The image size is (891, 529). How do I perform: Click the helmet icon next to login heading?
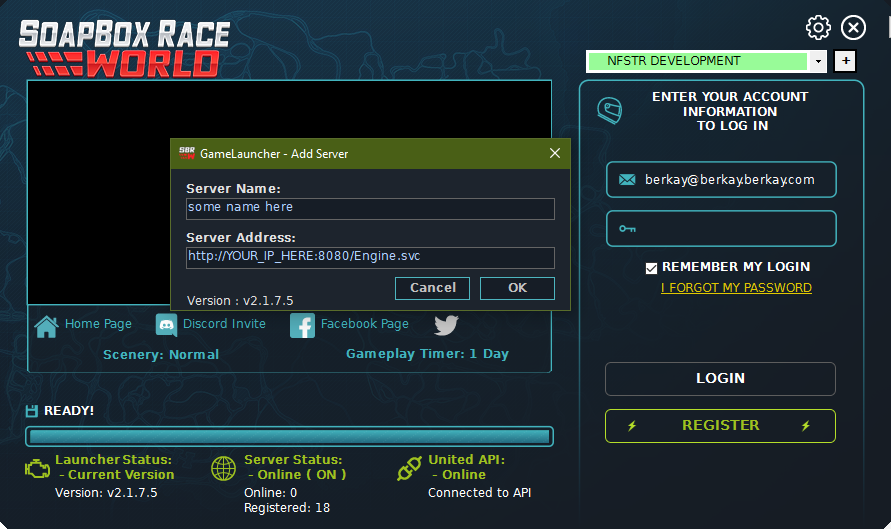[610, 110]
